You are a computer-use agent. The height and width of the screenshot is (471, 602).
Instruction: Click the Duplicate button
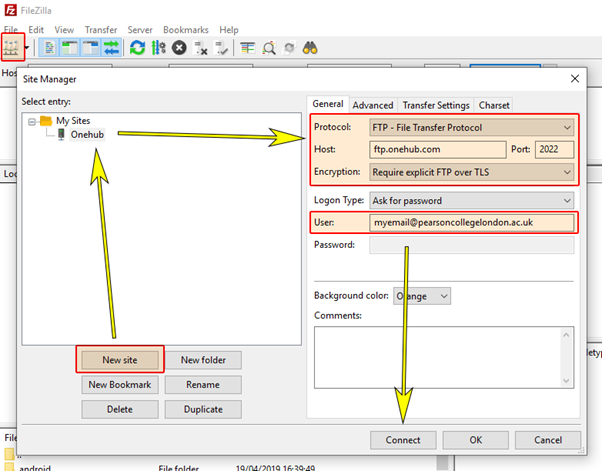[x=203, y=409]
